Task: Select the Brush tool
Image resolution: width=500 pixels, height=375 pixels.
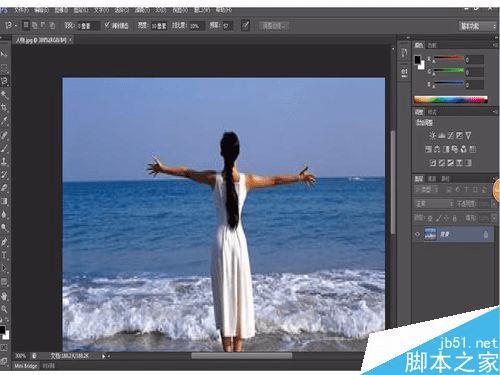Action: point(4,148)
